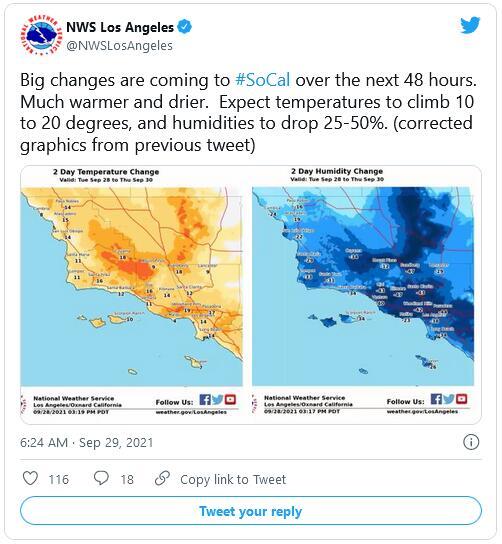Open the tweet info icon
Viewport: 502px width, 544px height.
pyautogui.click(x=471, y=442)
